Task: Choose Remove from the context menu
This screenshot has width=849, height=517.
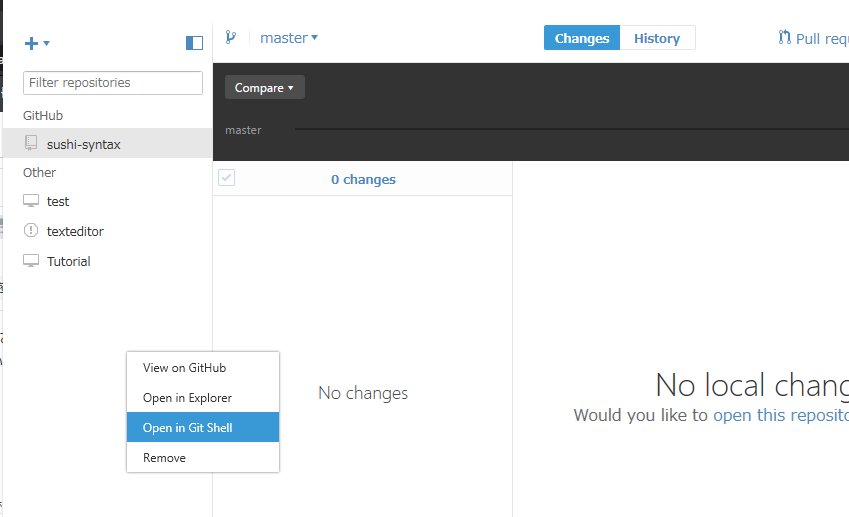Action: click(203, 458)
